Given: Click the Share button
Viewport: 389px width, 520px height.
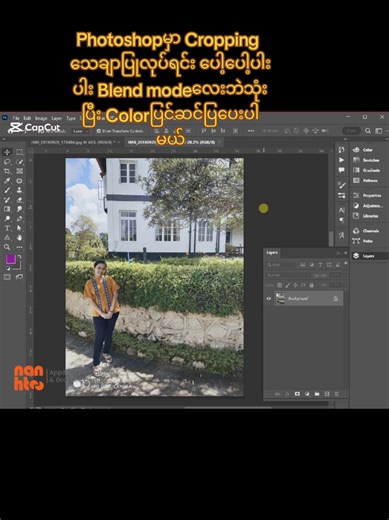Looking at the screenshot, I should pyautogui.click(x=351, y=131).
